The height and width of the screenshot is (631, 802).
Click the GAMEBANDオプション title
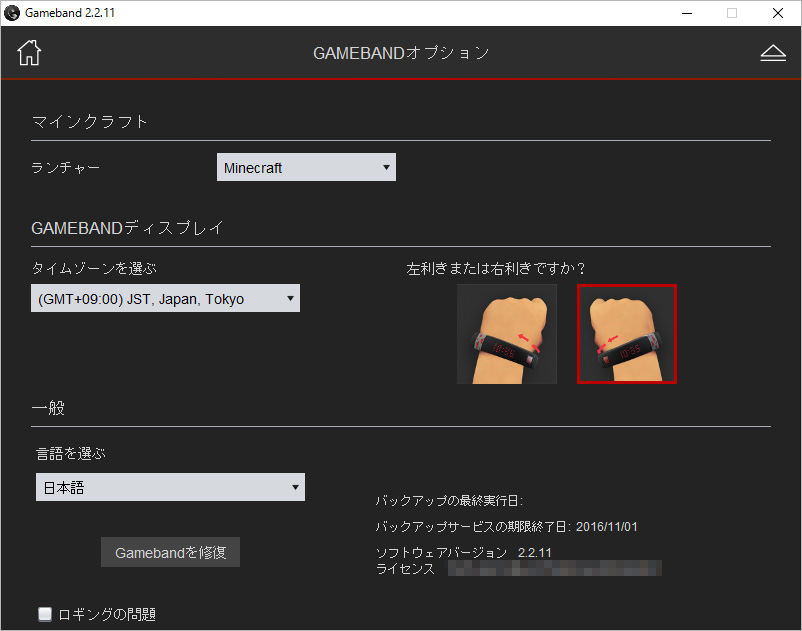coord(401,53)
